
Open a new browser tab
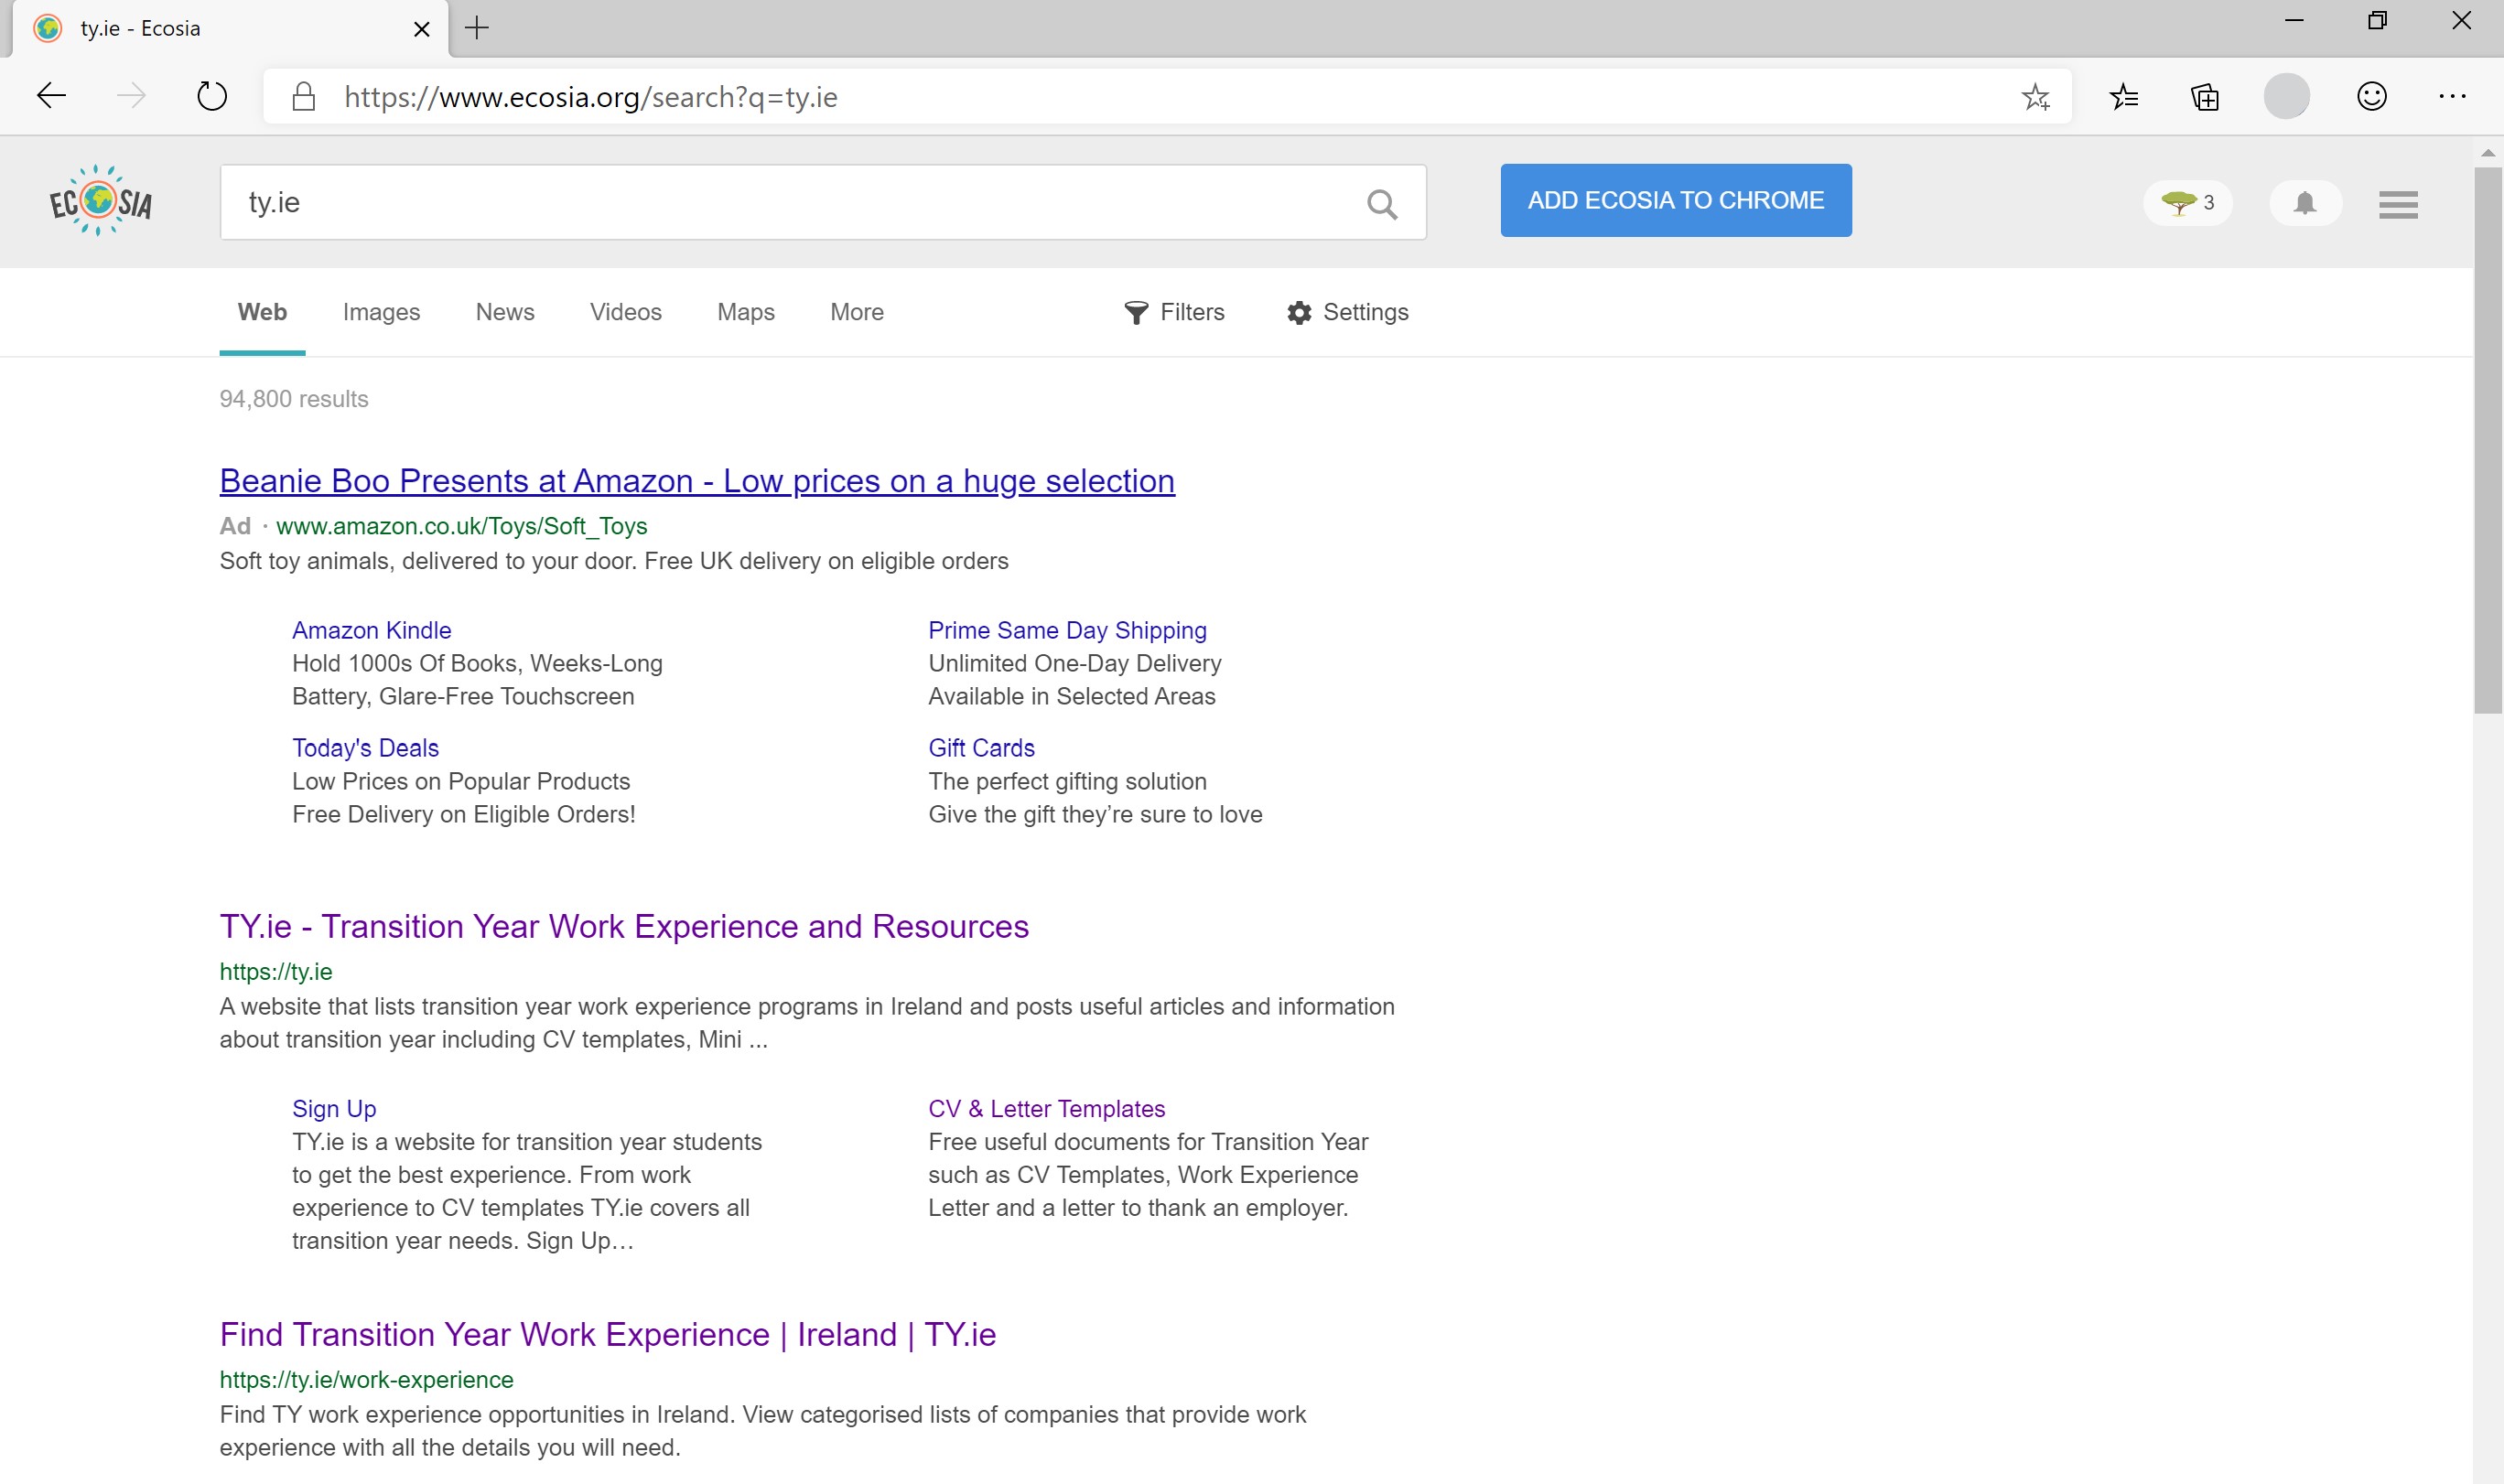(x=477, y=28)
